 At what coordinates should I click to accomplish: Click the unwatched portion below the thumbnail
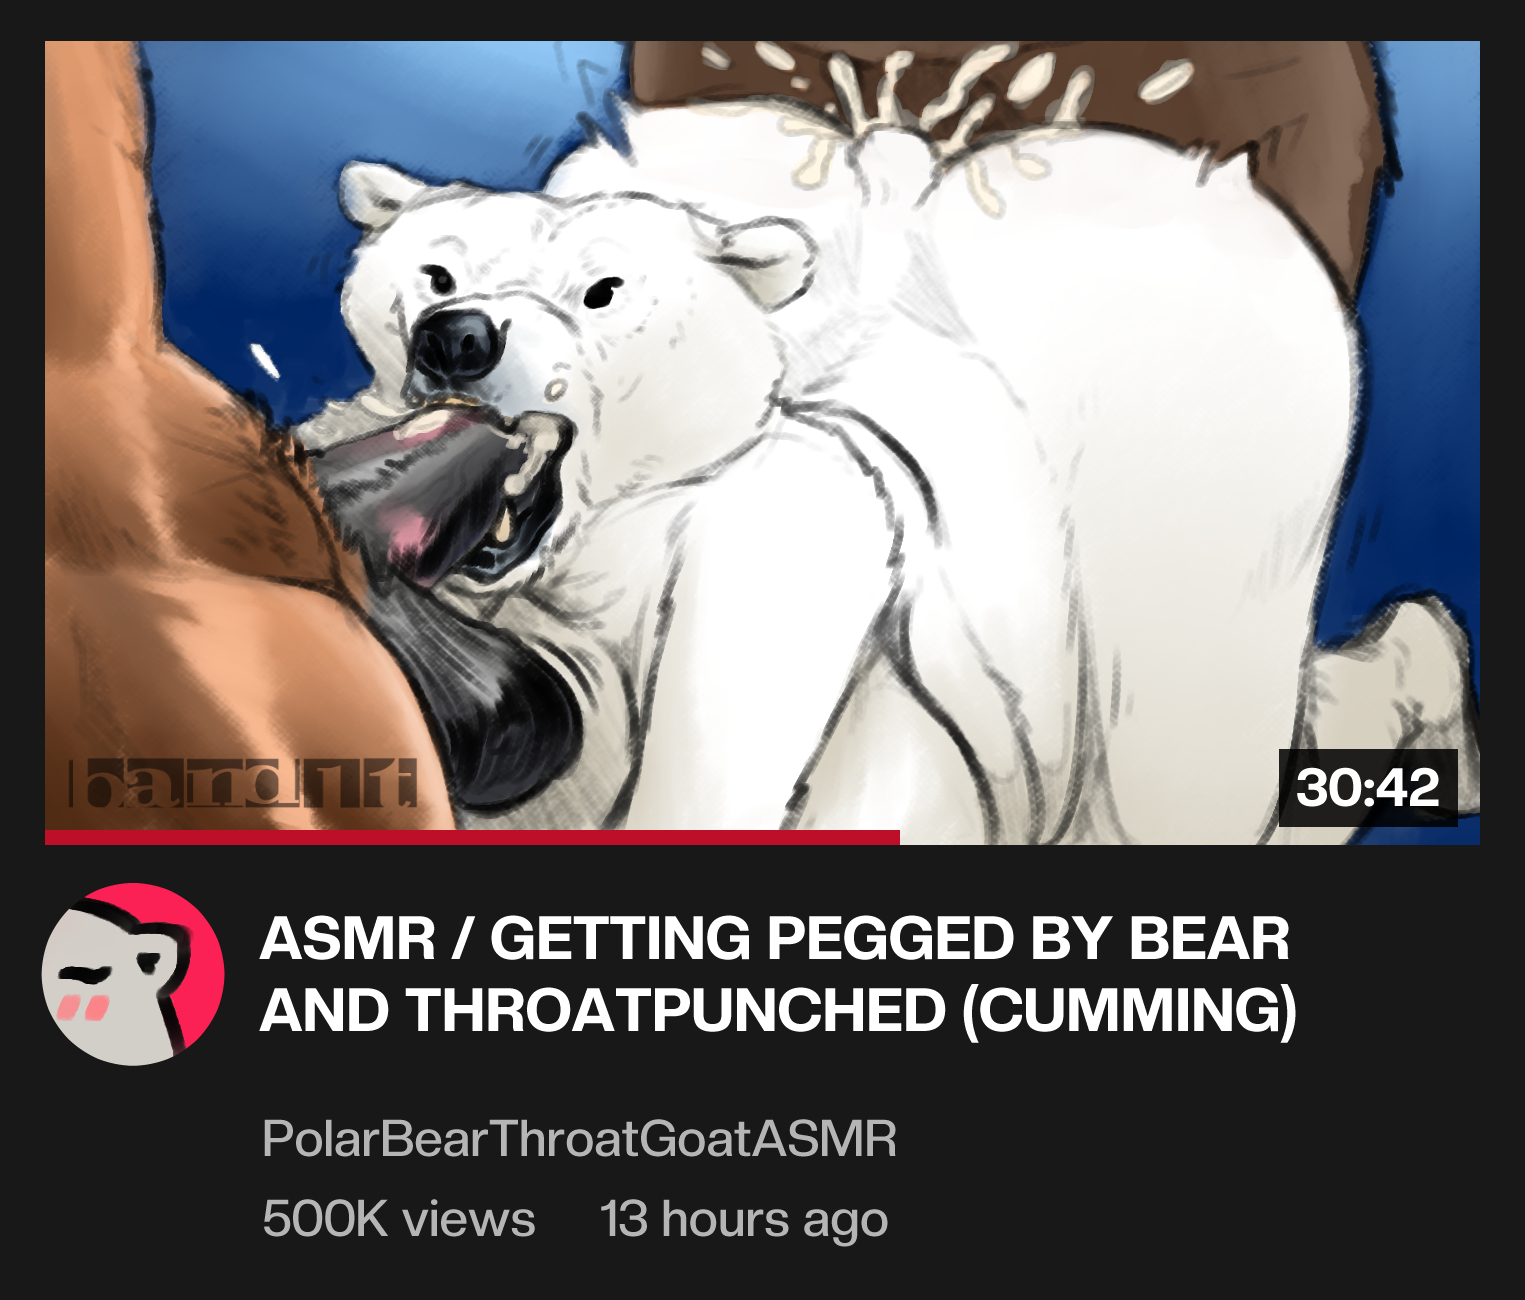[1190, 838]
